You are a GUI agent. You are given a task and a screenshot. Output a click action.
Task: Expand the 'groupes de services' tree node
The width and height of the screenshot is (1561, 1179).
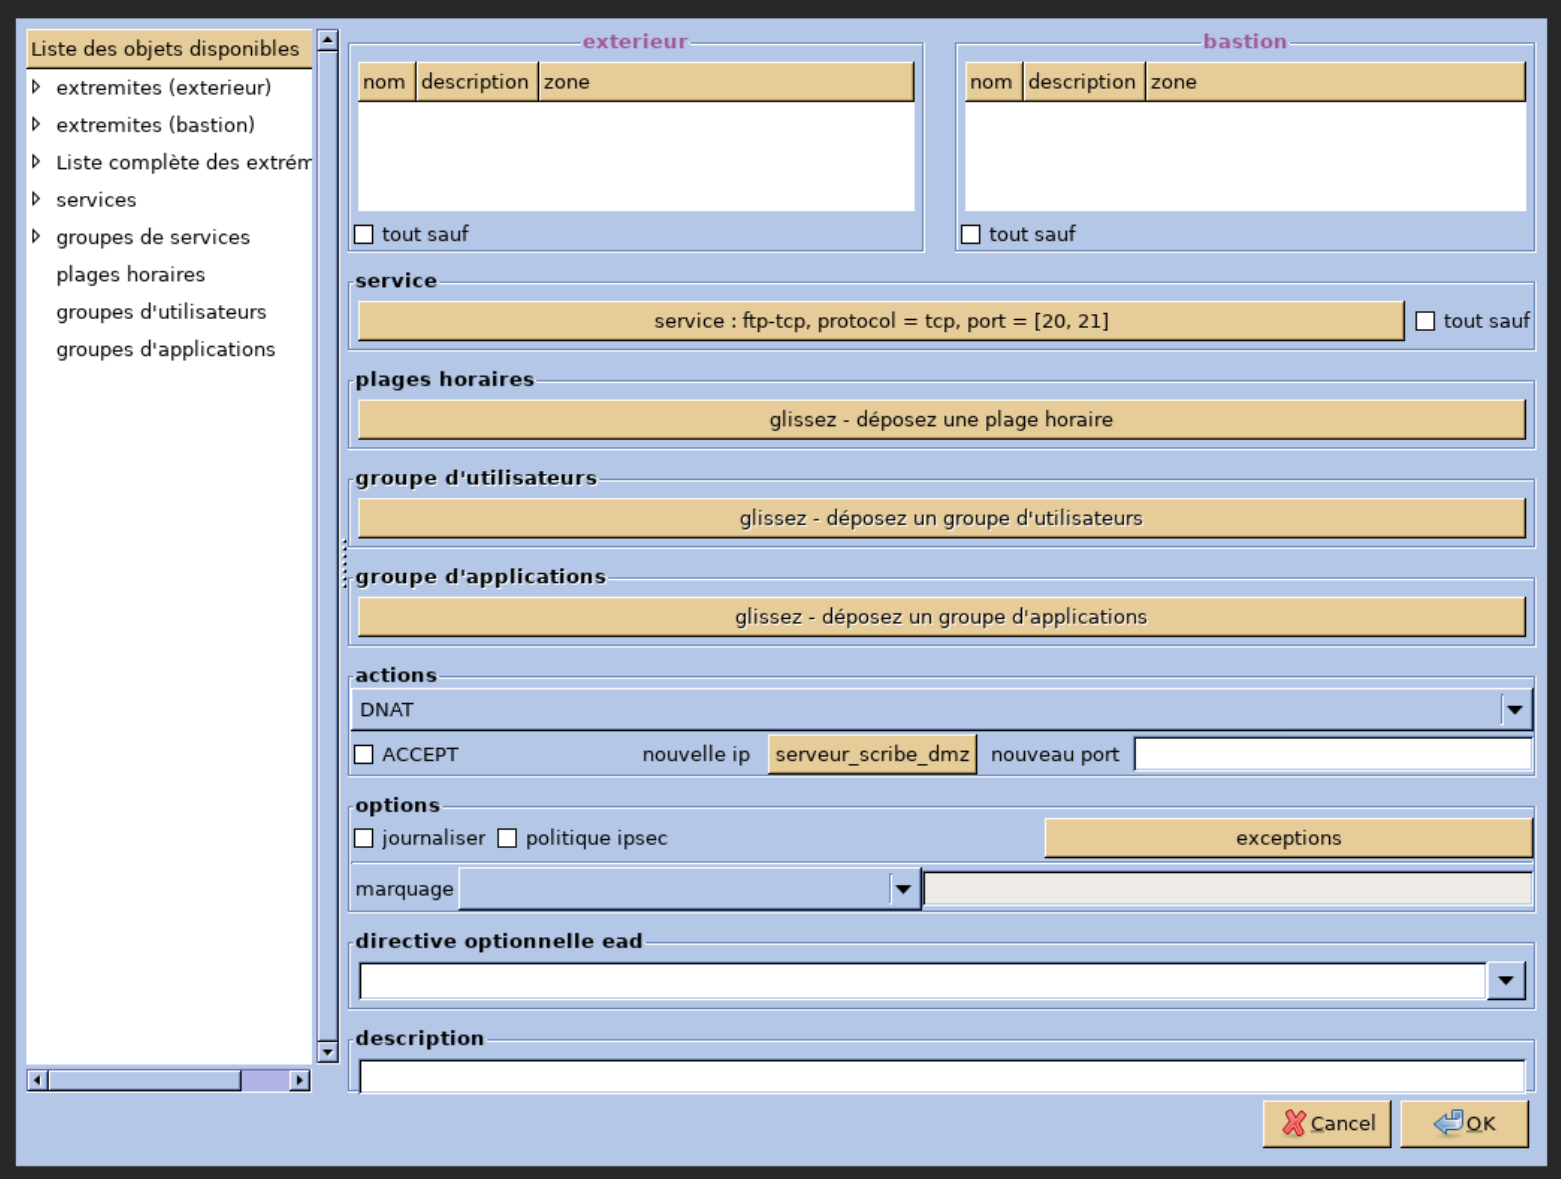(x=36, y=237)
